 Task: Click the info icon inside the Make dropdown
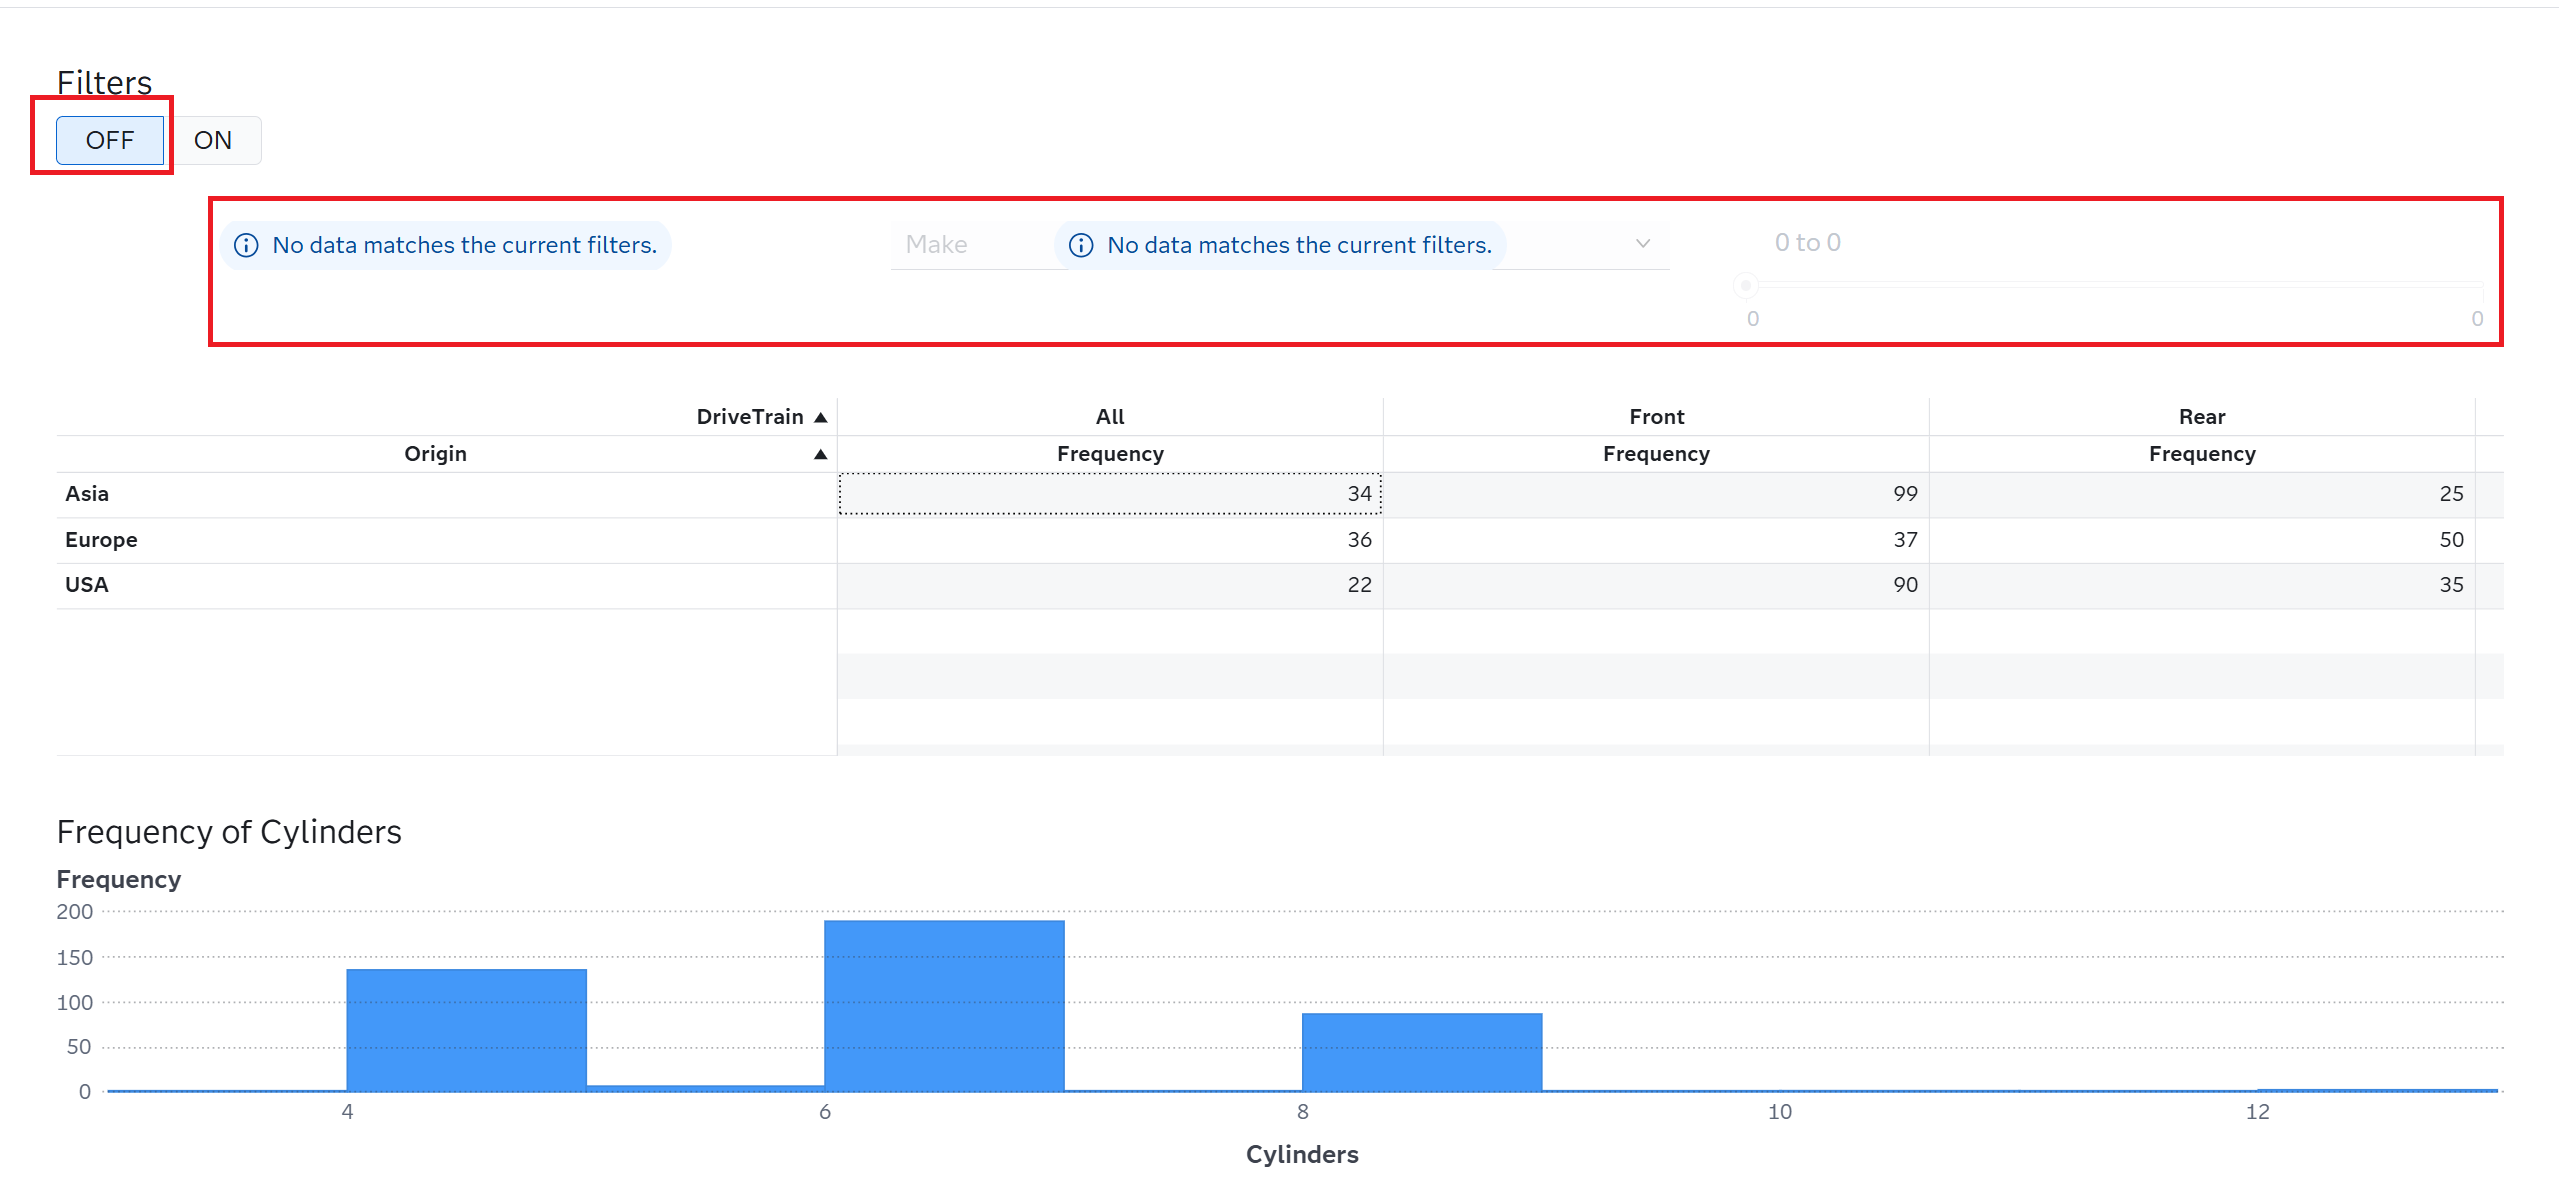[1082, 244]
